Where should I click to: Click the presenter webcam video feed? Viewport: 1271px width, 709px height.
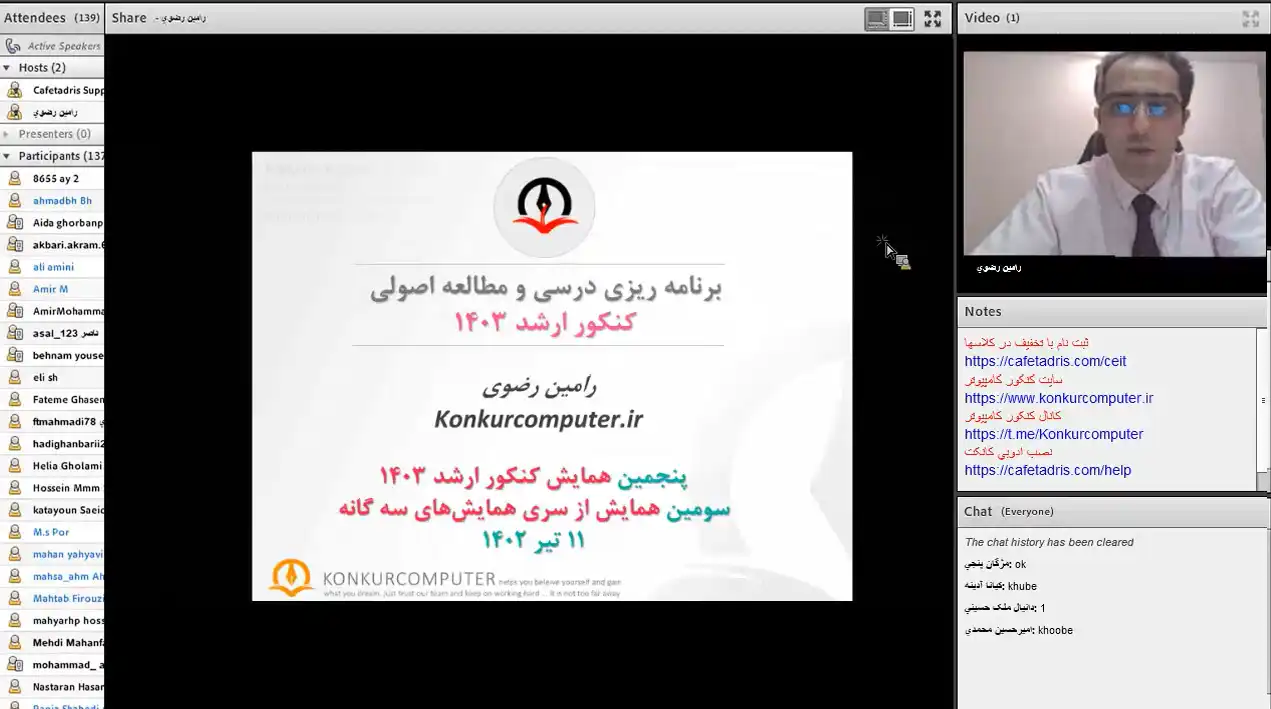pyautogui.click(x=1114, y=154)
